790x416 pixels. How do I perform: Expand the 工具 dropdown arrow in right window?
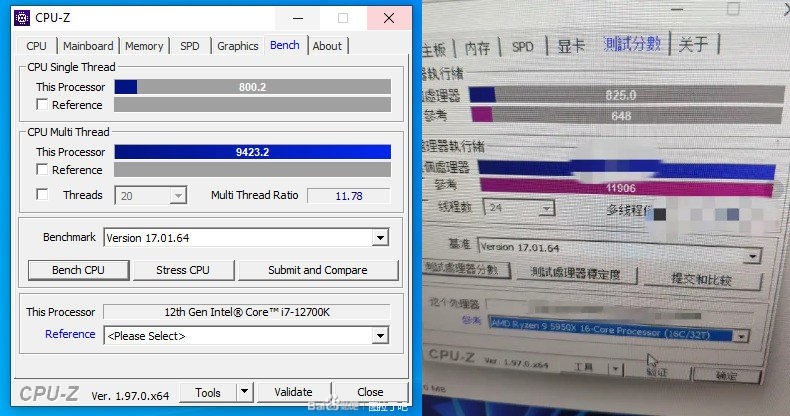point(615,369)
